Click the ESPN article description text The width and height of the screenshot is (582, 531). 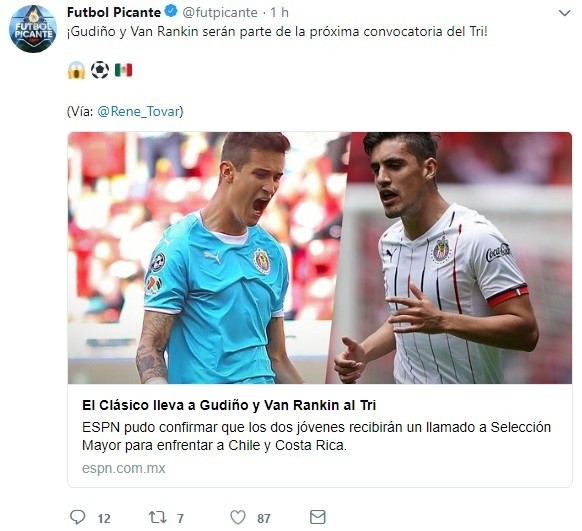click(316, 436)
